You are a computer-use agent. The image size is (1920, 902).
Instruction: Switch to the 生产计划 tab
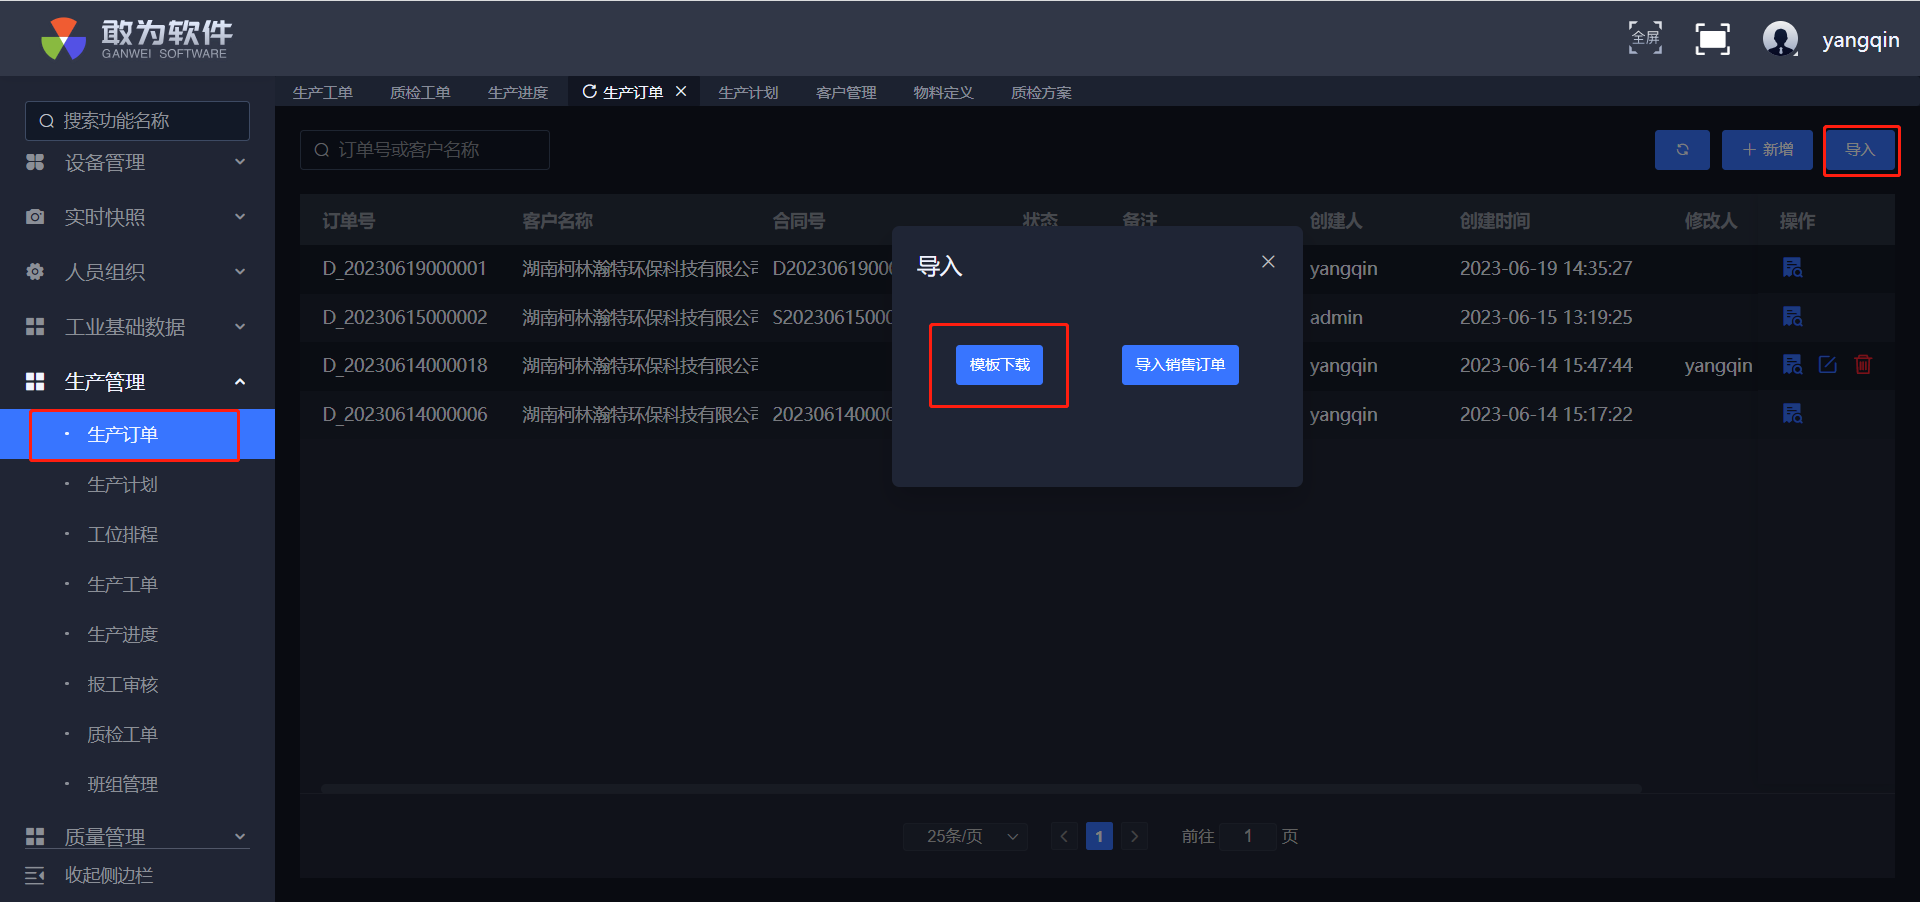(x=748, y=92)
